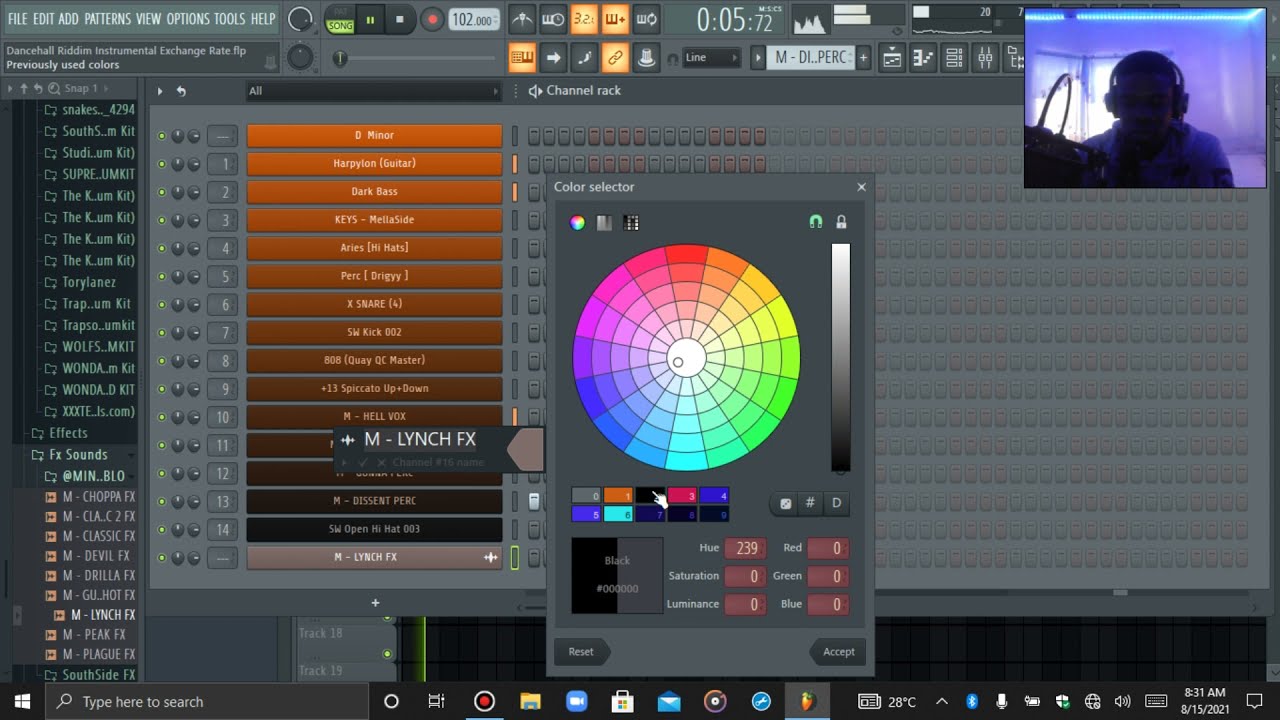Click the Channel rack undo arrow icon
The width and height of the screenshot is (1280, 720).
click(x=181, y=91)
